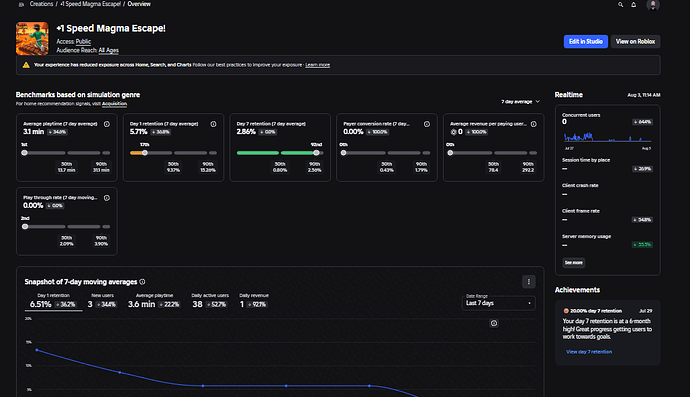Screen dimensions: 690x397
Task: Click info icon next to Snapshot heading
Action: [x=142, y=282]
